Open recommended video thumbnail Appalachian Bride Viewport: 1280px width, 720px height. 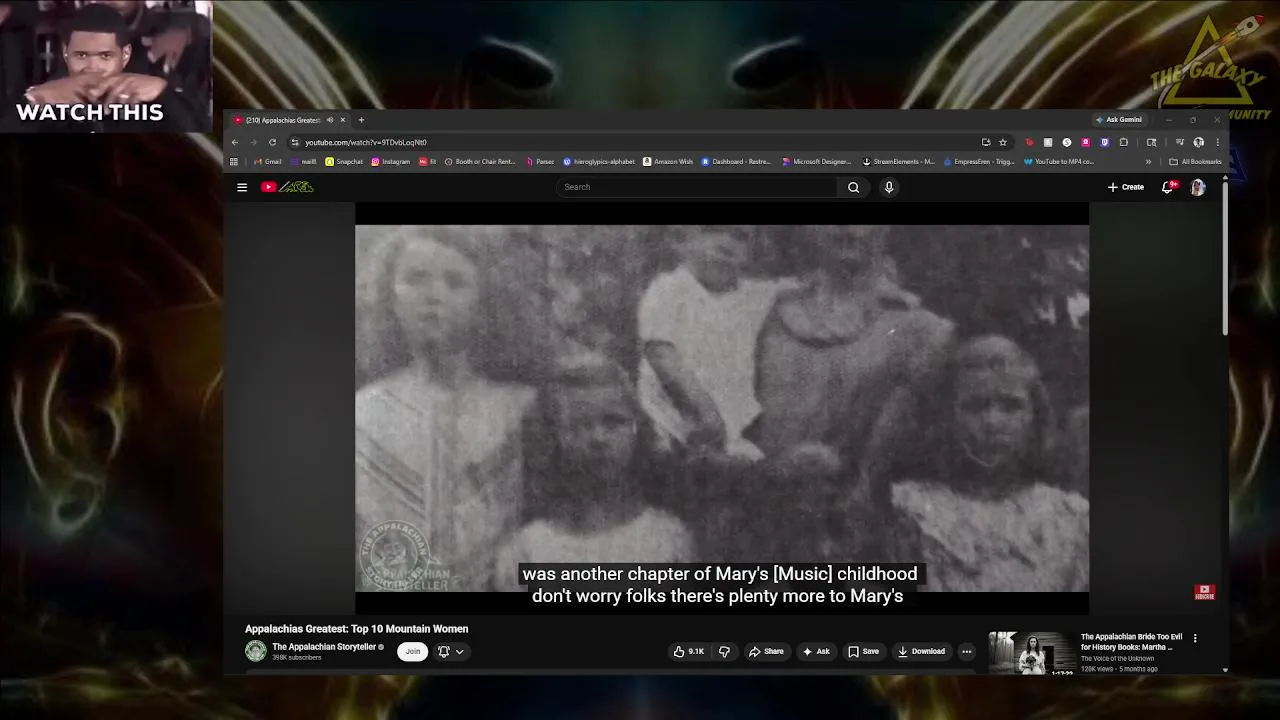(x=1031, y=653)
